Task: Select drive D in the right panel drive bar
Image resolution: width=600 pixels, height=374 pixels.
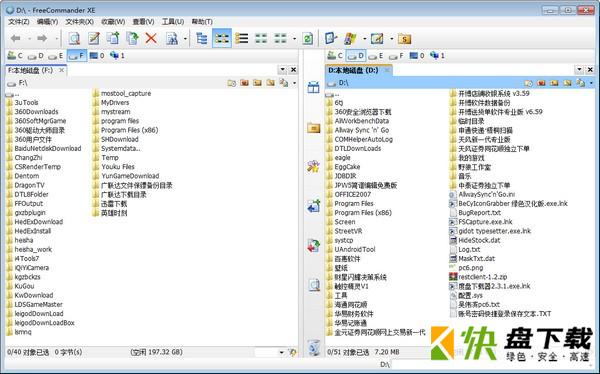Action: (356, 56)
